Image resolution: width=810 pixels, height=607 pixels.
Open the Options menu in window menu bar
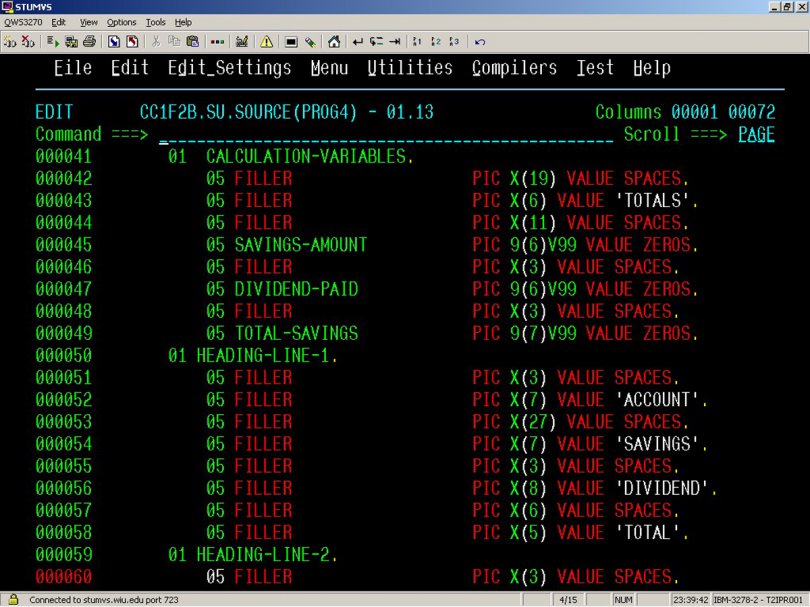point(121,22)
